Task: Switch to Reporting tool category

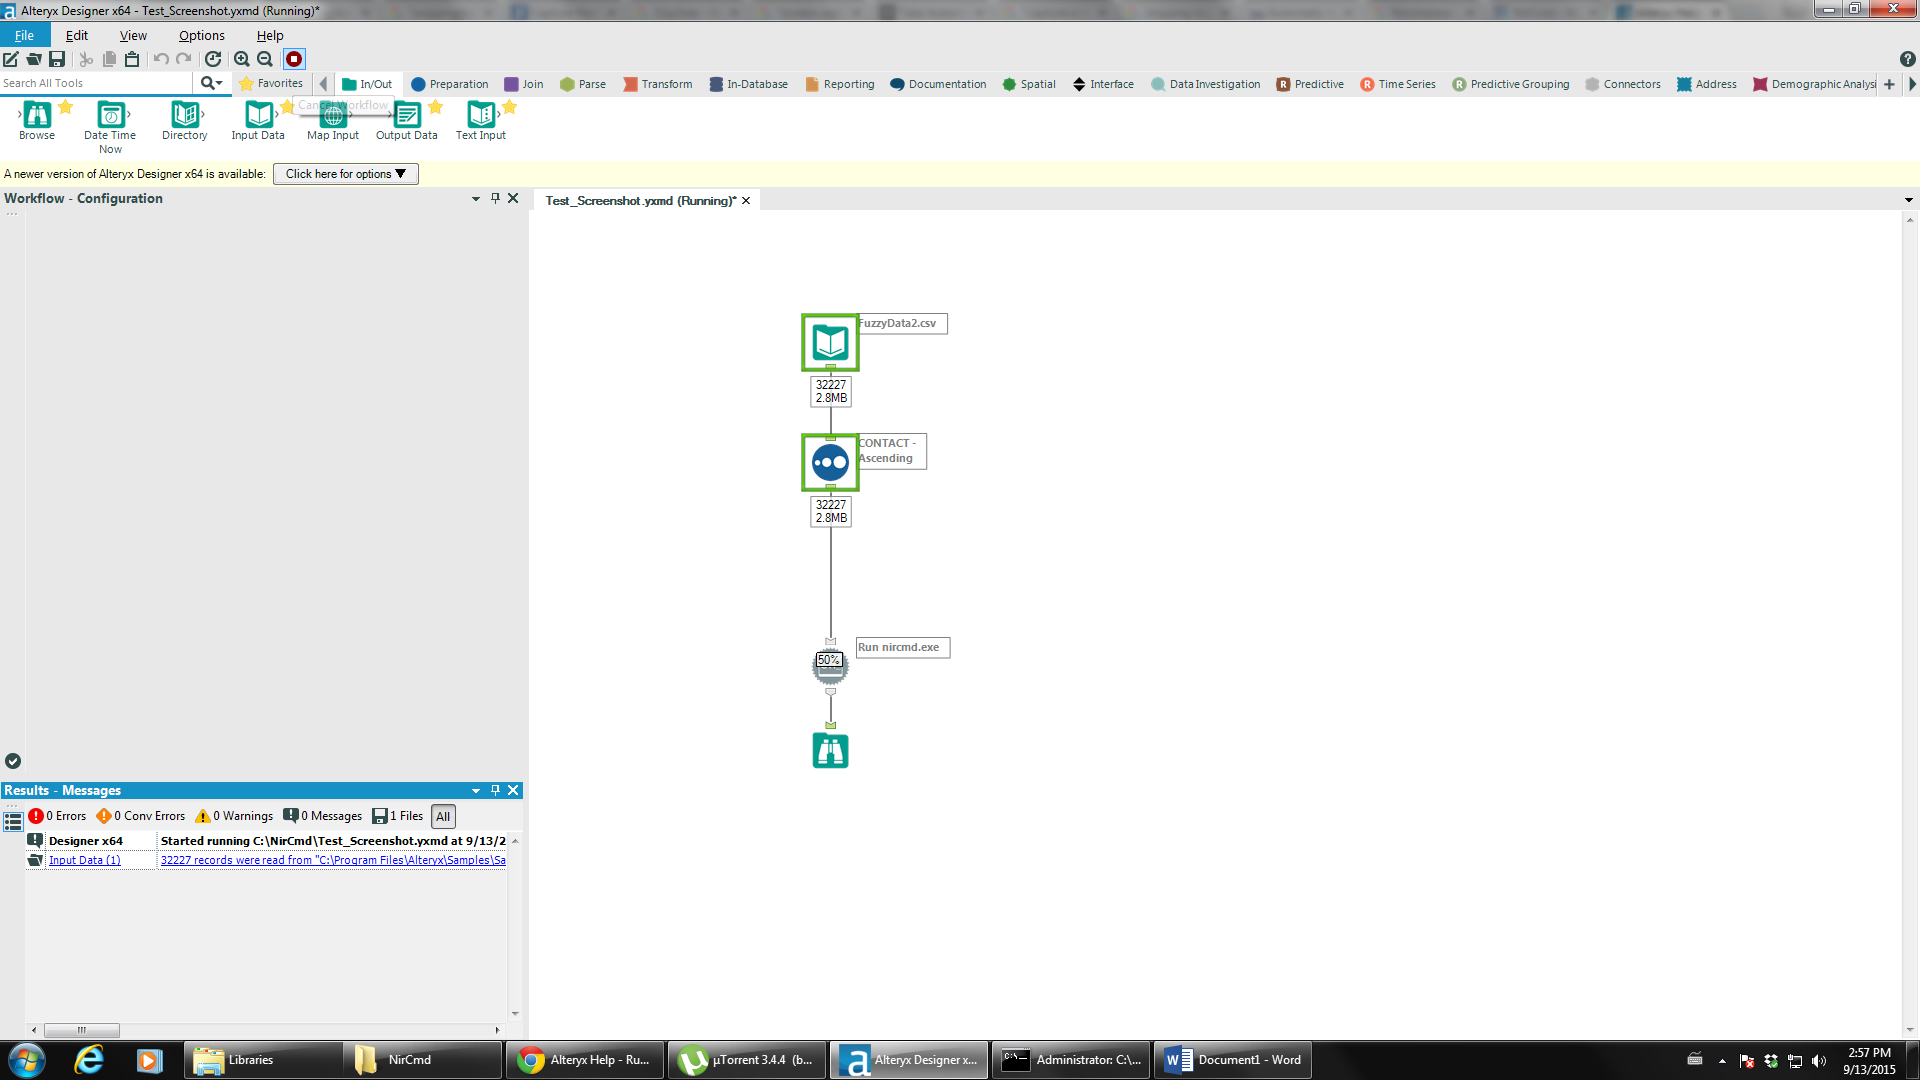Action: tap(839, 84)
